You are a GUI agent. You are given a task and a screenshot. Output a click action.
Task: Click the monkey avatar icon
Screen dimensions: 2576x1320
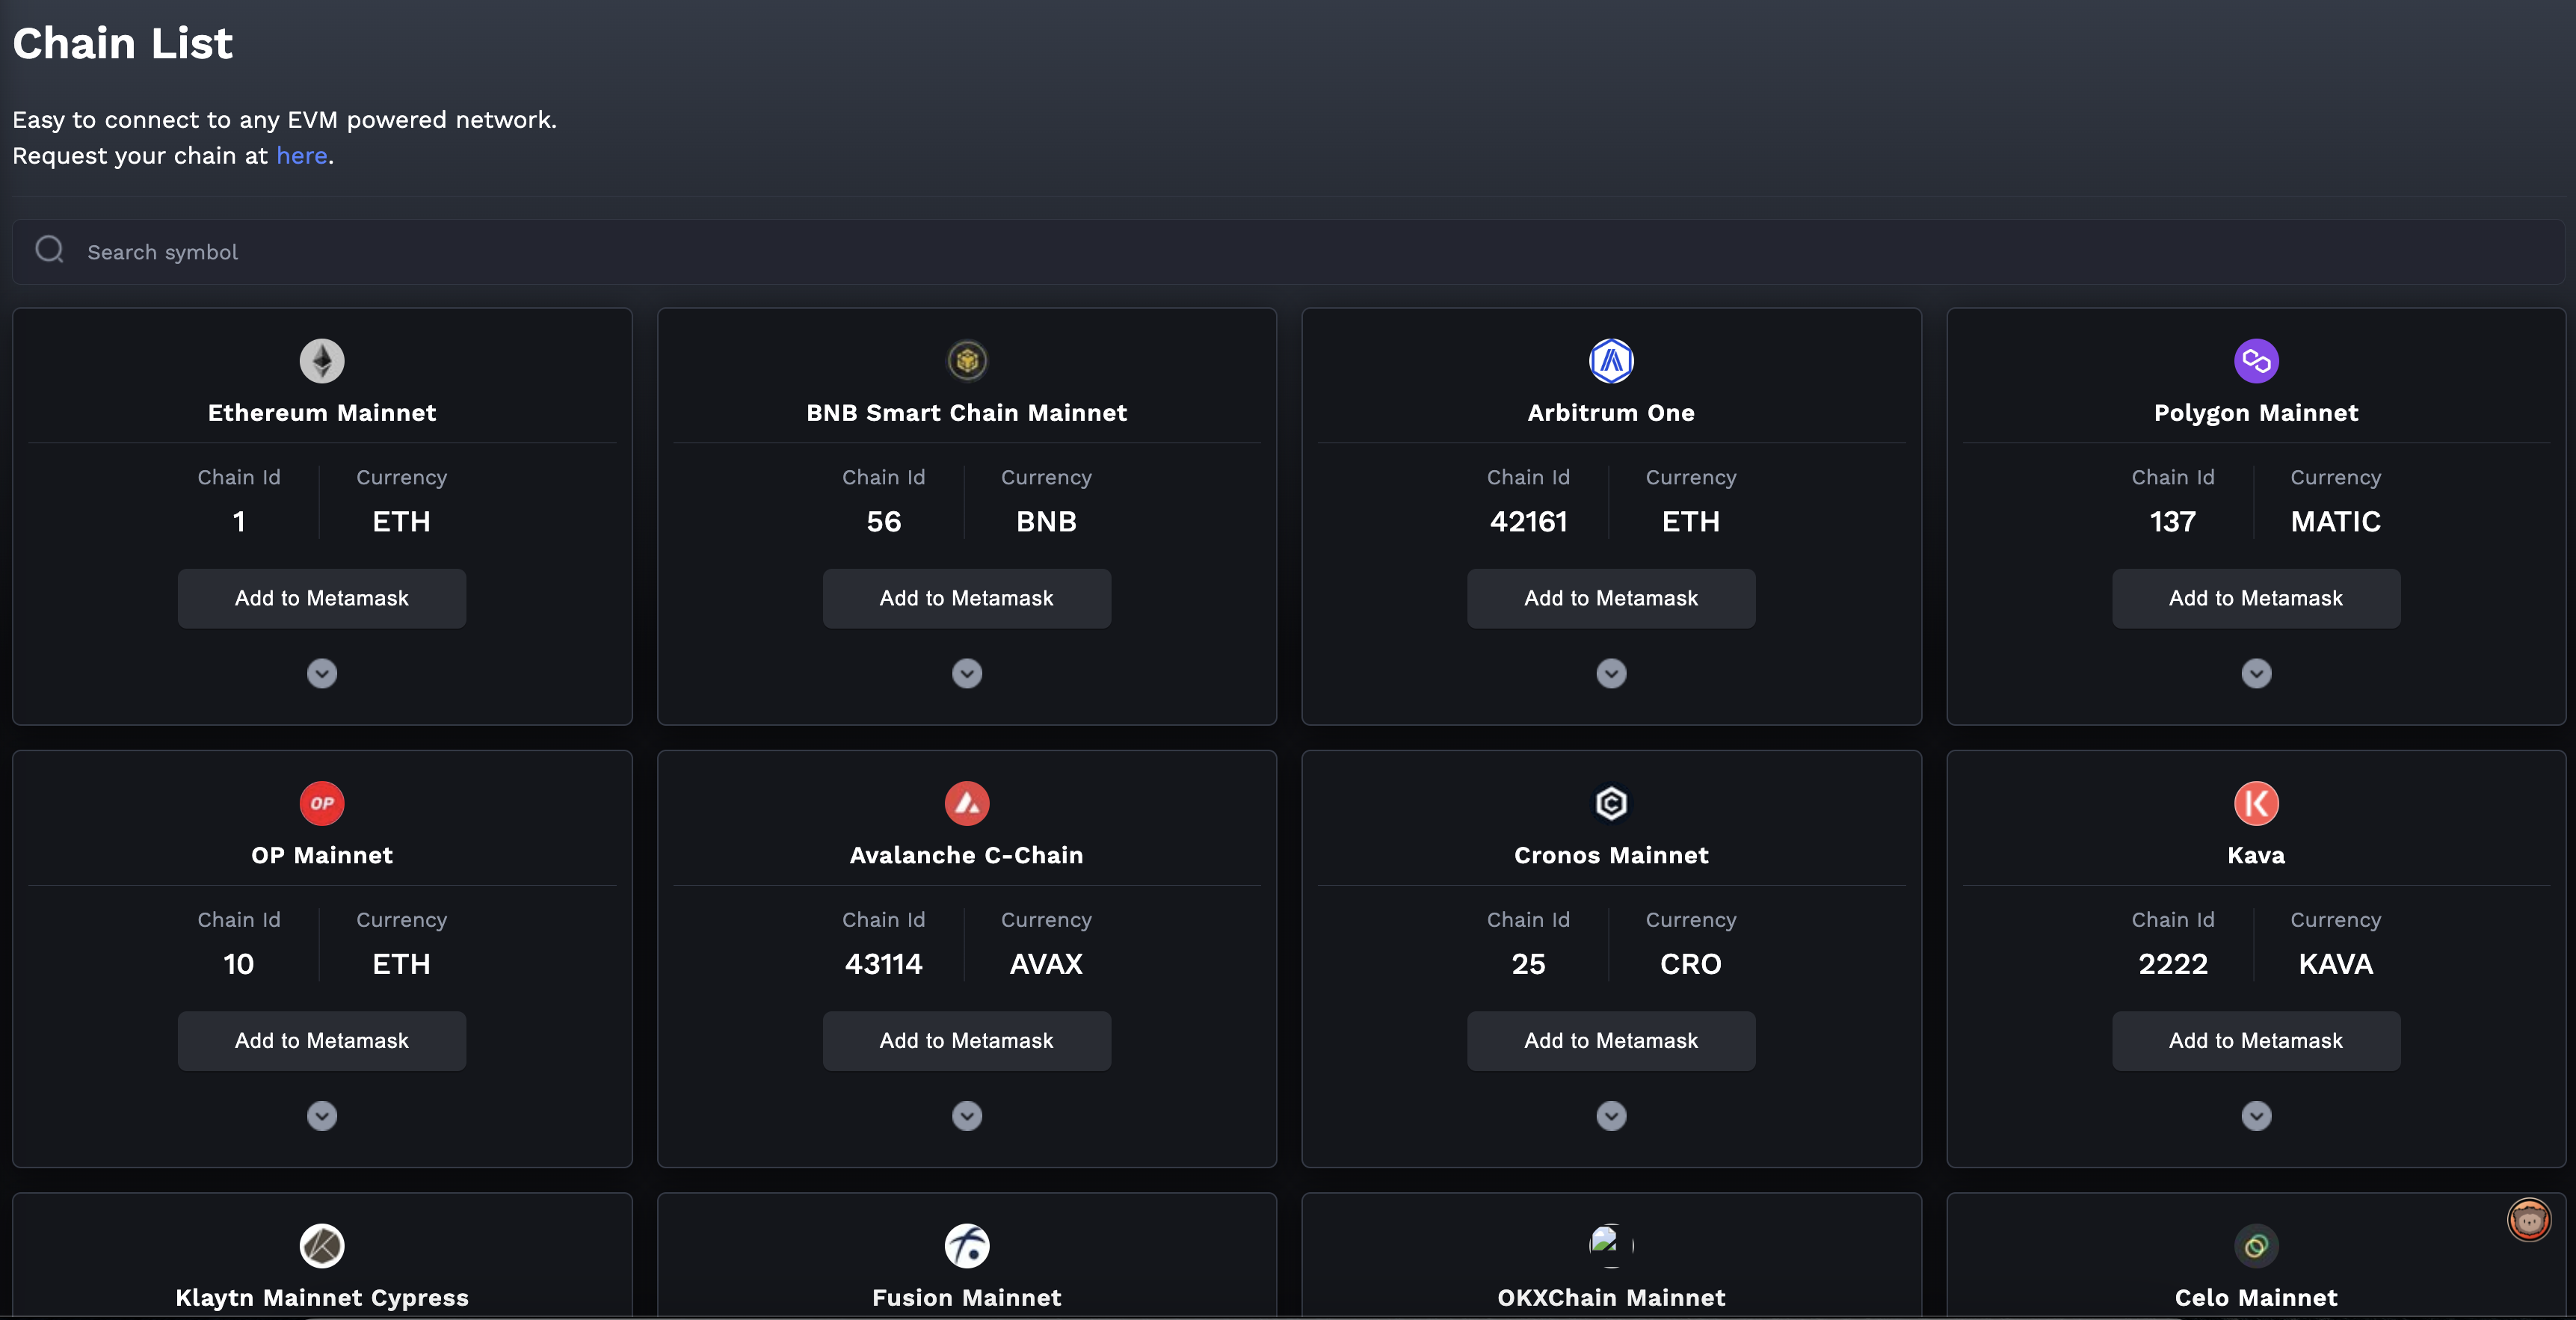tap(2528, 1219)
